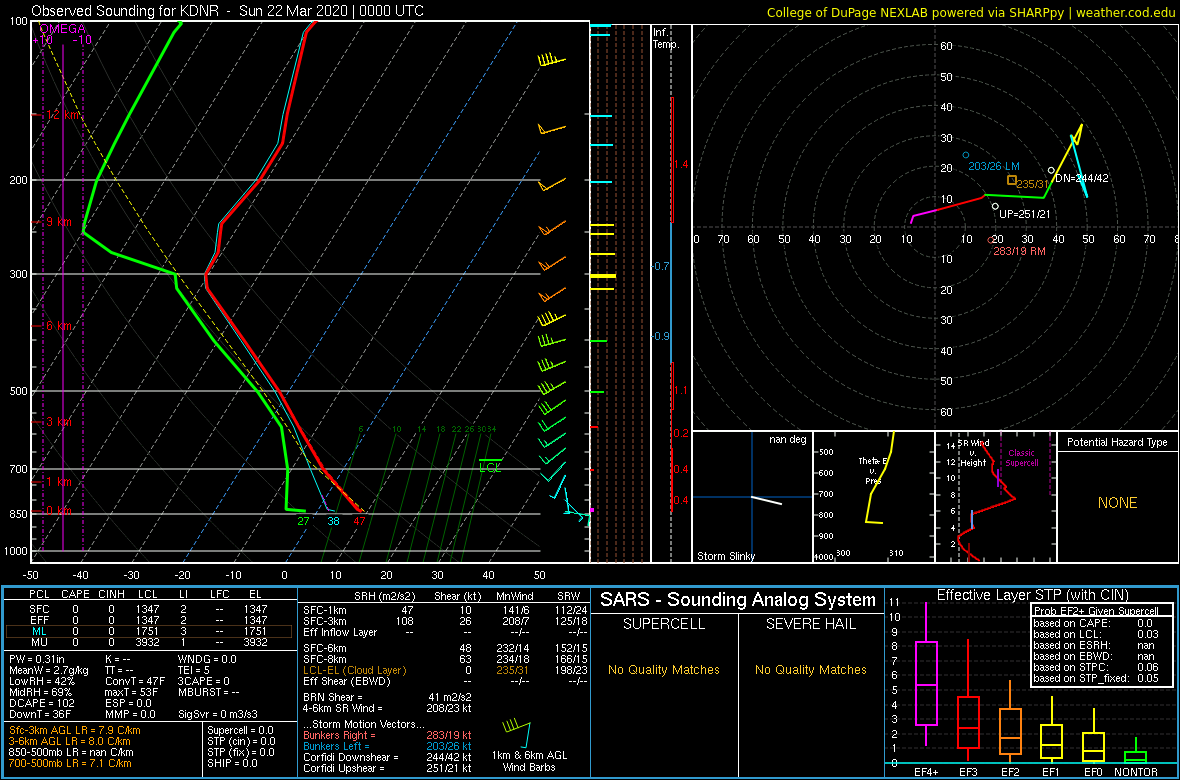This screenshot has width=1180, height=780.
Task: Click the green LCL marker on skew-T
Action: pos(490,467)
